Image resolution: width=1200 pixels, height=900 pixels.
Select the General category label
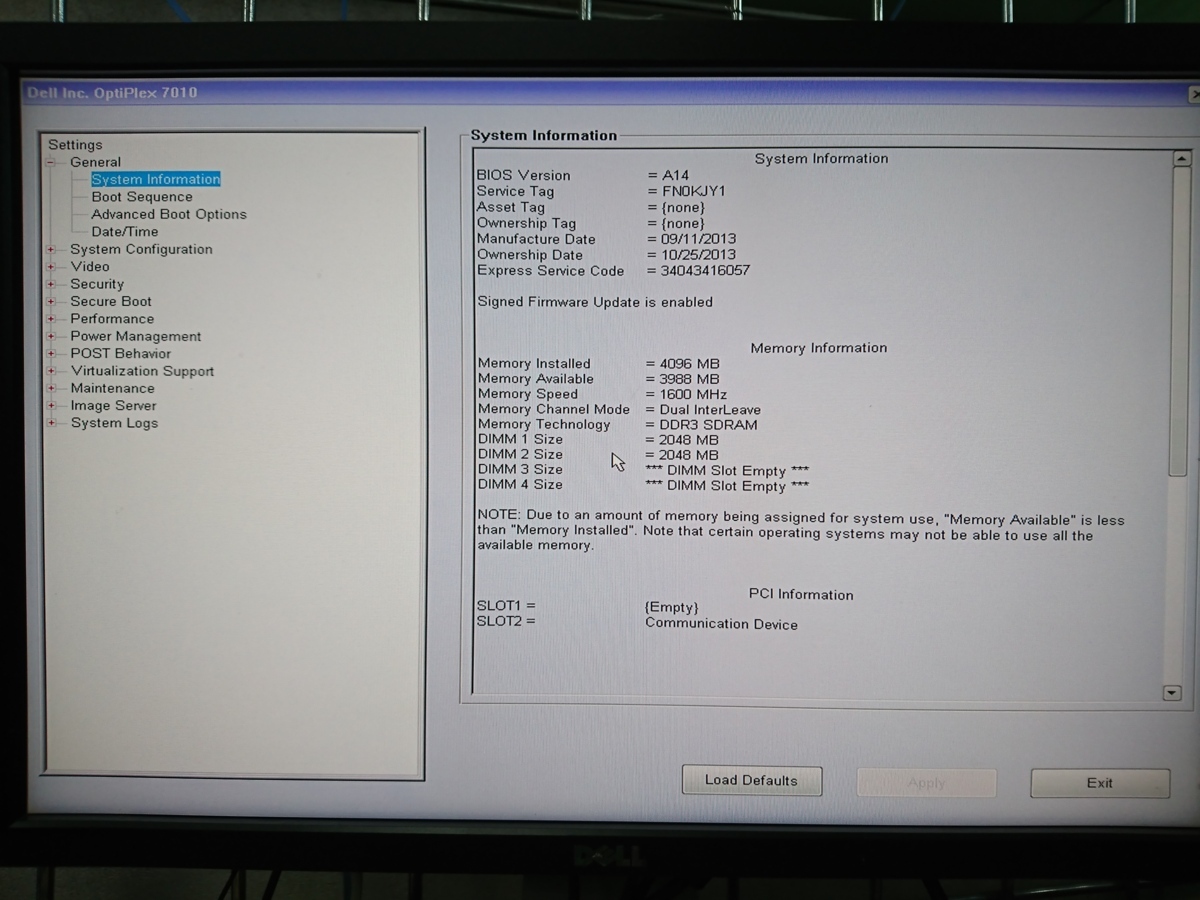[x=96, y=162]
